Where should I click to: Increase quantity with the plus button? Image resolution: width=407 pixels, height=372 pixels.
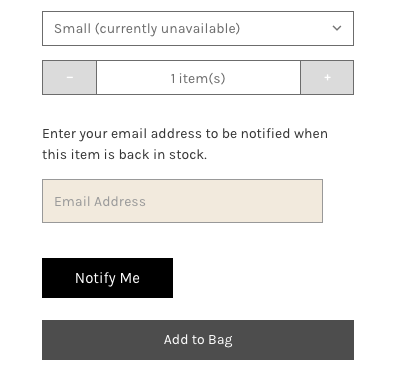click(327, 78)
